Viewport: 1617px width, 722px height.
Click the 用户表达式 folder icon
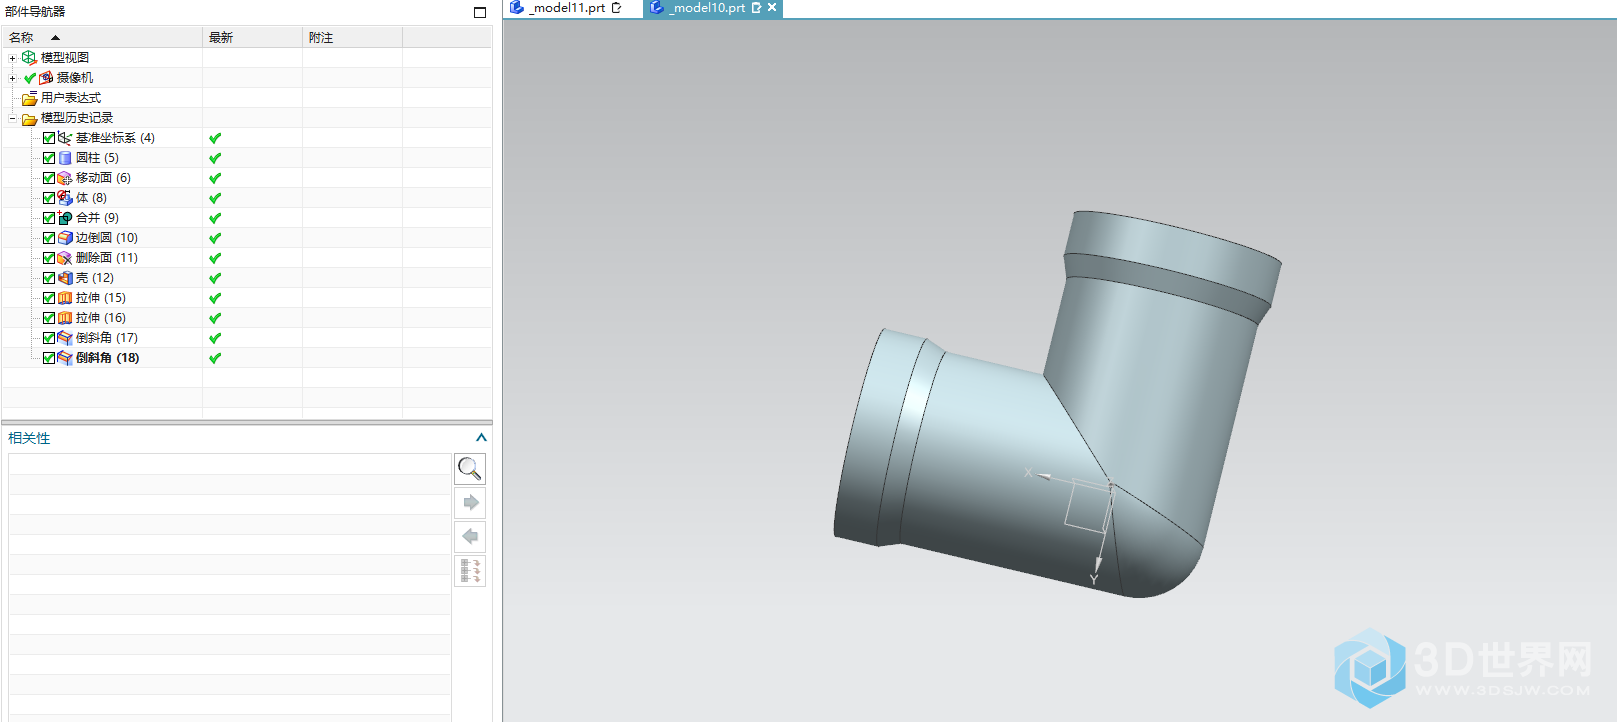[x=29, y=98]
